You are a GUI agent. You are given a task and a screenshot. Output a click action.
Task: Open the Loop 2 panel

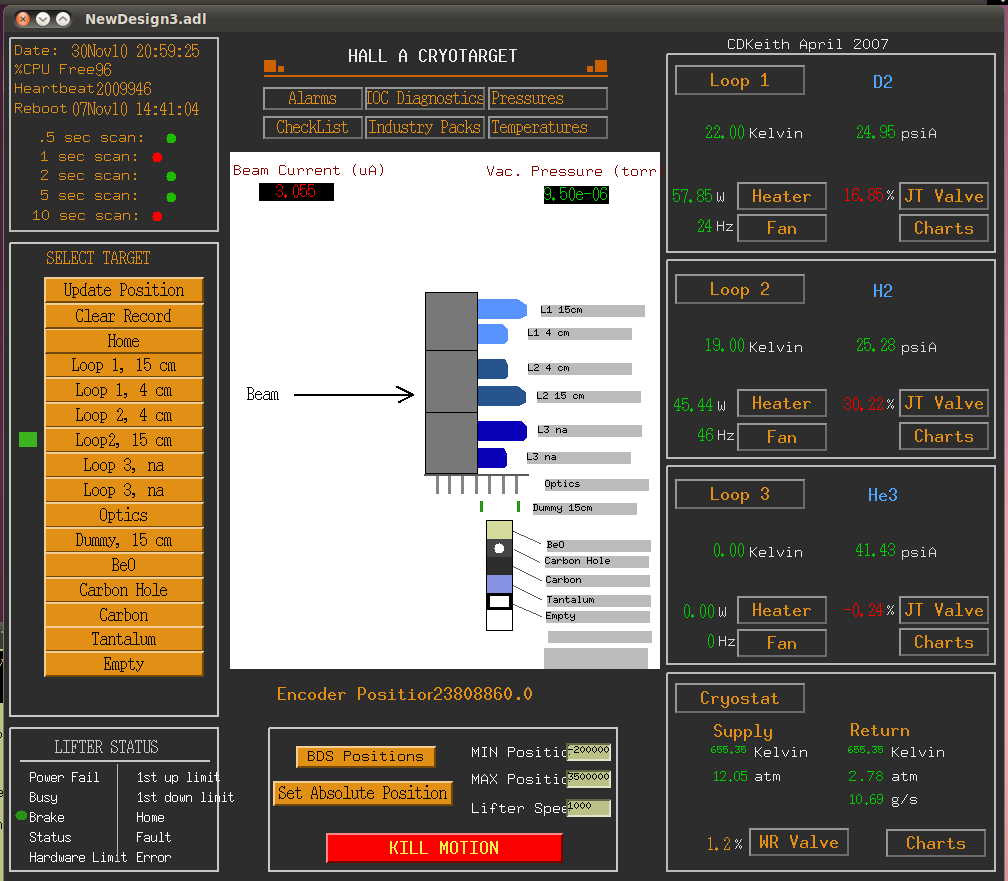click(x=739, y=289)
